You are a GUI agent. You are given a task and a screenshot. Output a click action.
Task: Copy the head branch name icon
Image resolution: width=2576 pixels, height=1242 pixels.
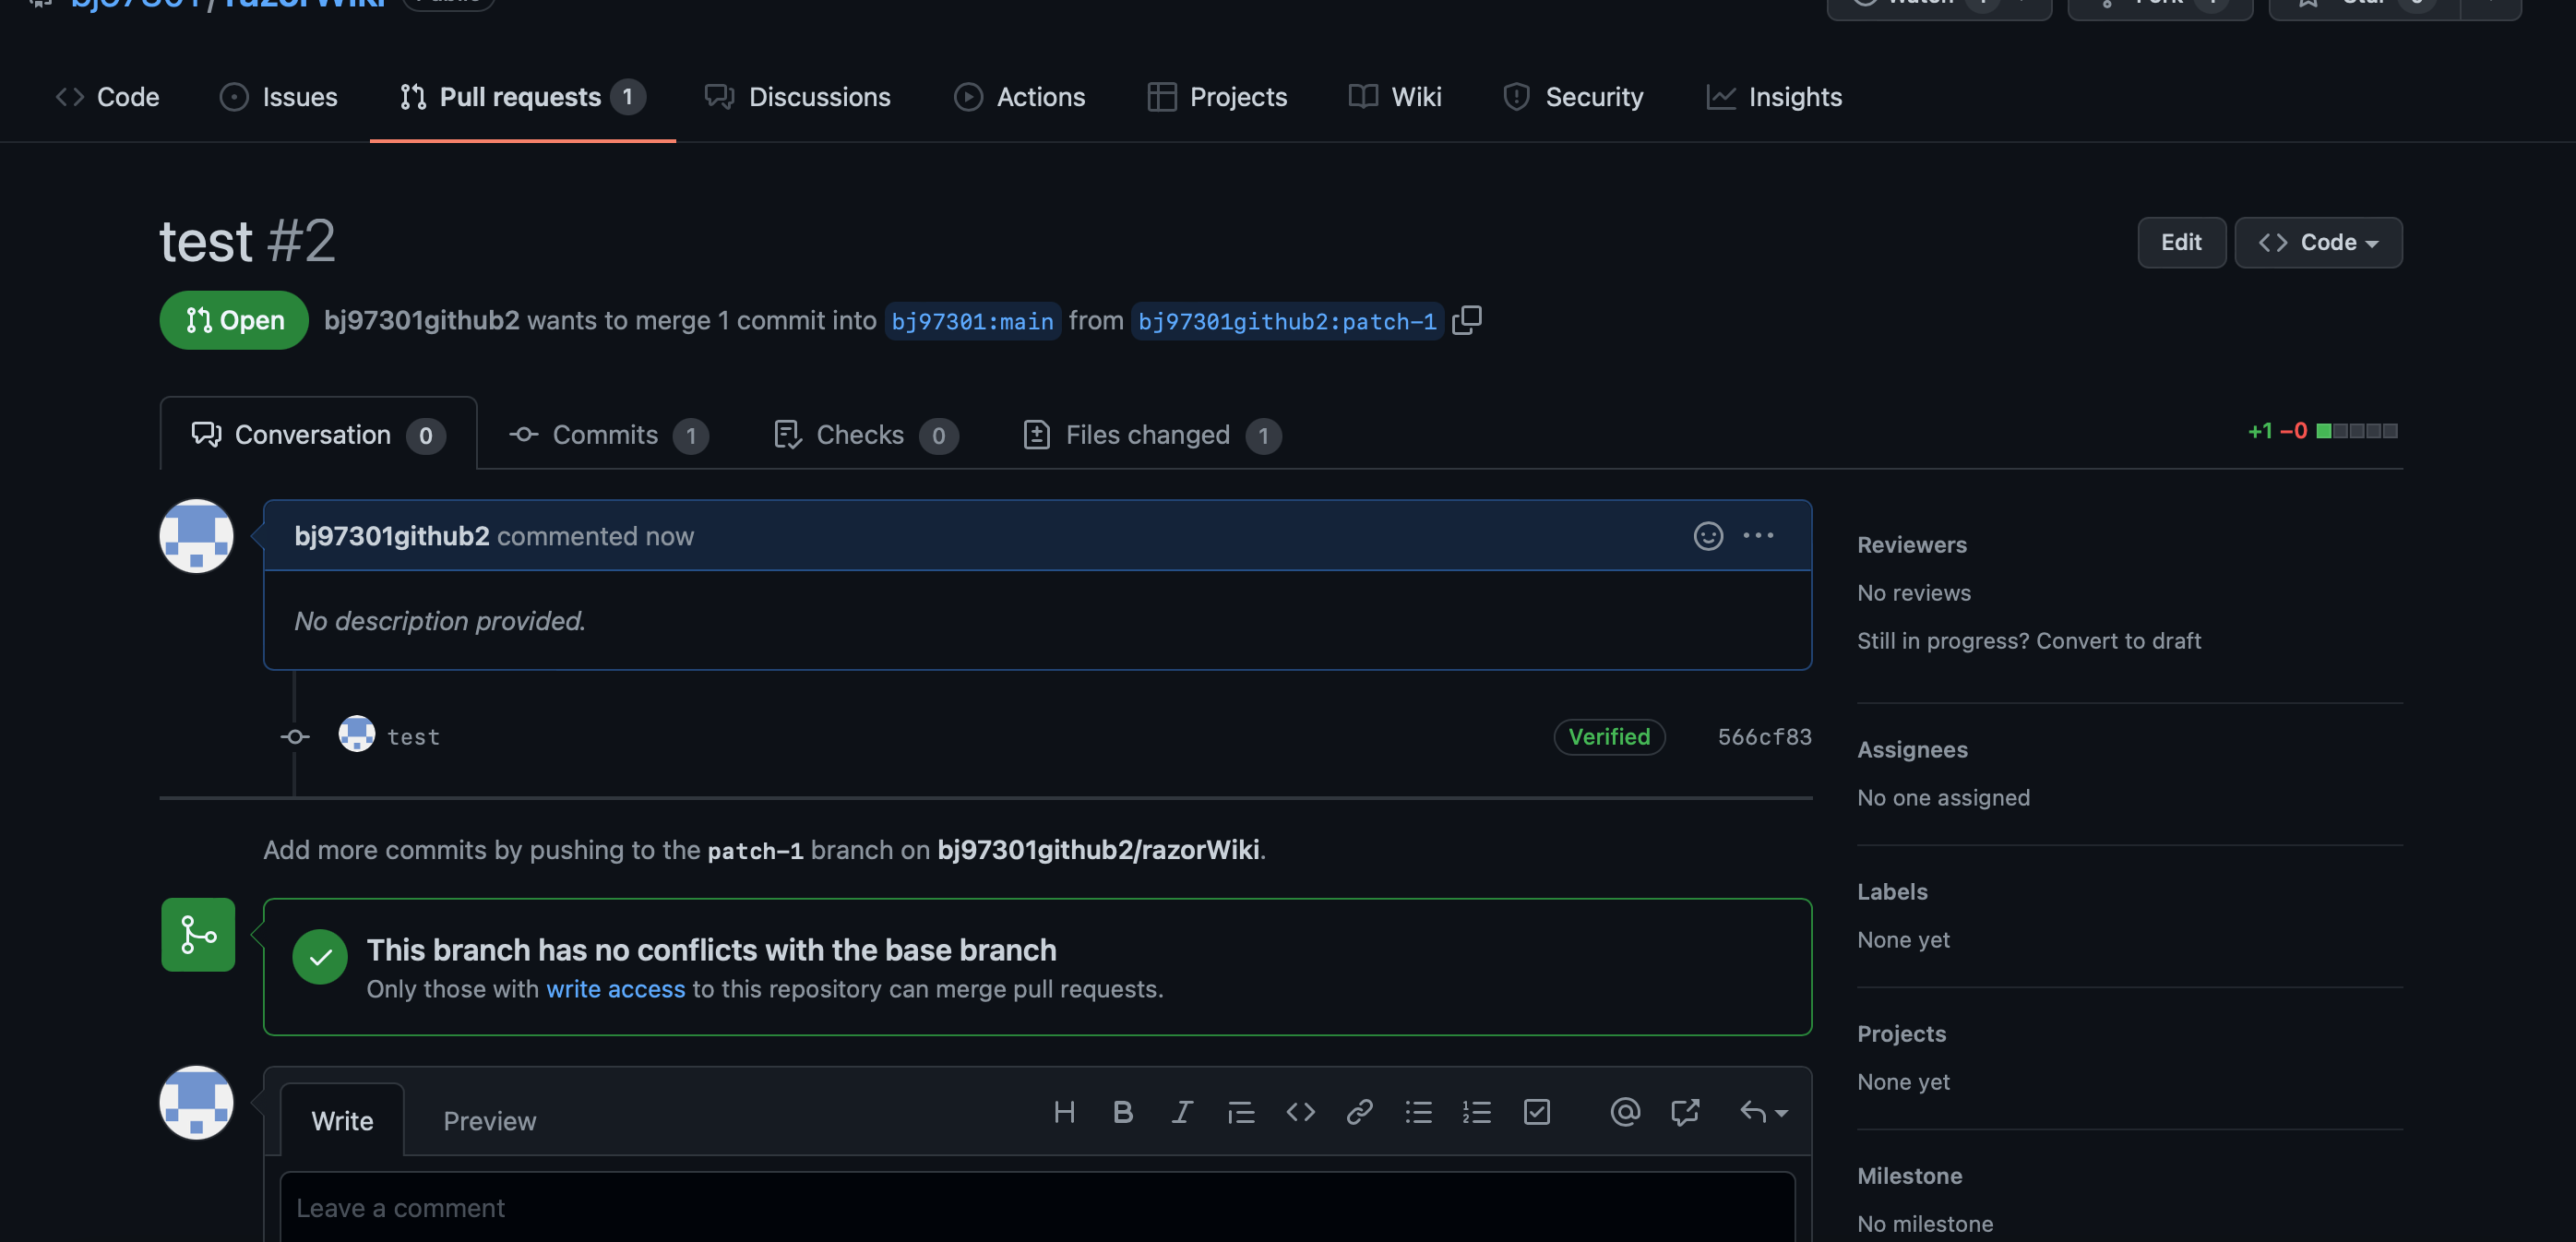[x=1466, y=320]
